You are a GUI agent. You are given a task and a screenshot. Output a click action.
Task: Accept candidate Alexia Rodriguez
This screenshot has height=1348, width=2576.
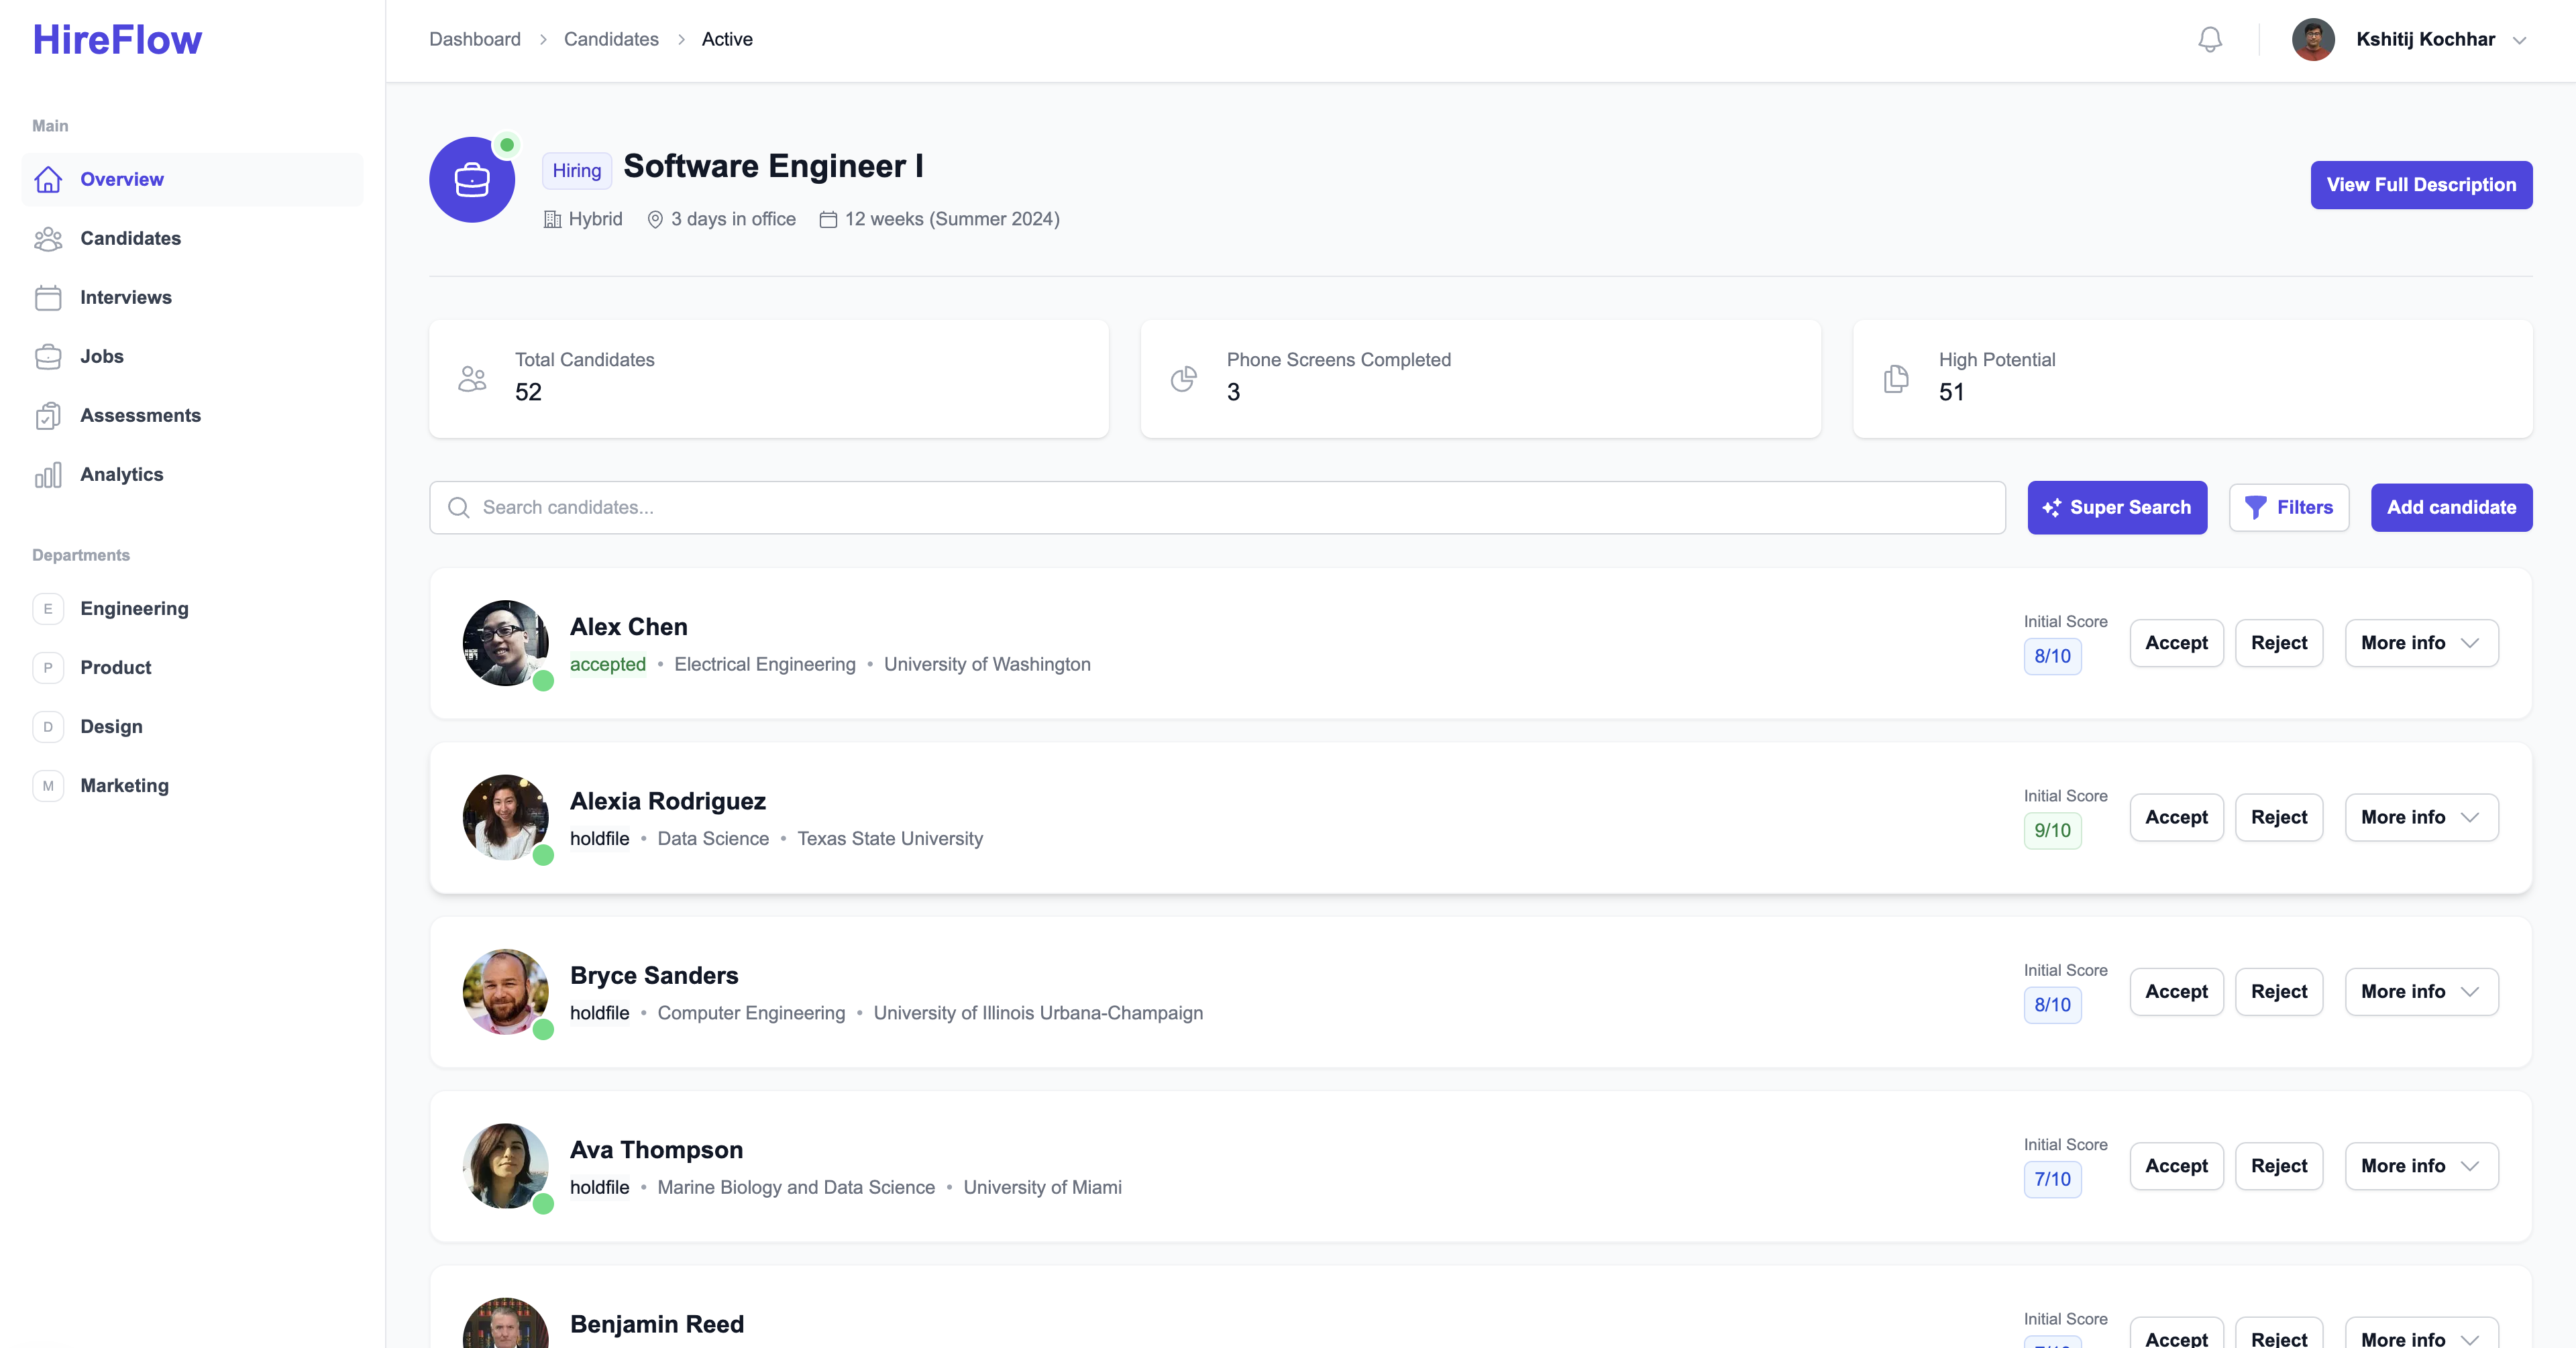tap(2176, 817)
